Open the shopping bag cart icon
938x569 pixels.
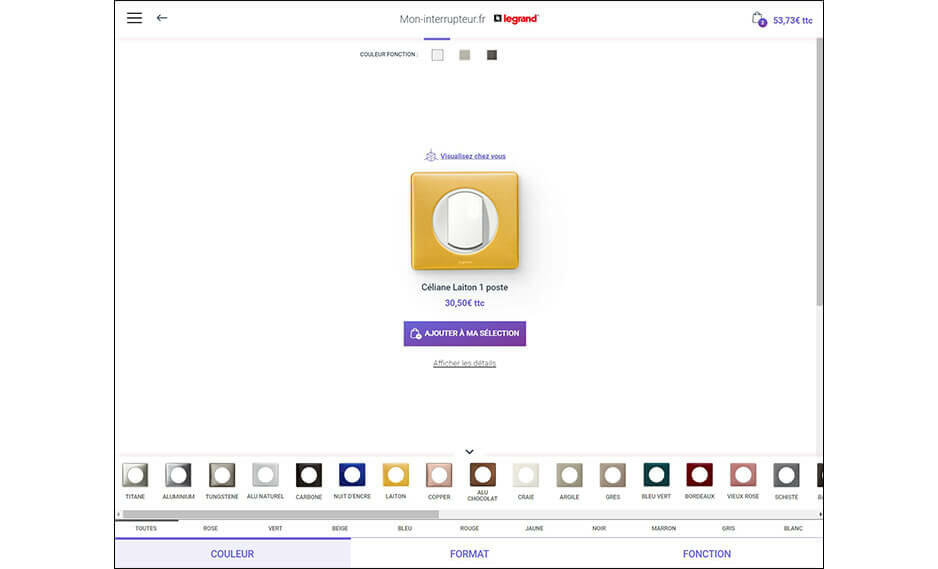tap(758, 19)
